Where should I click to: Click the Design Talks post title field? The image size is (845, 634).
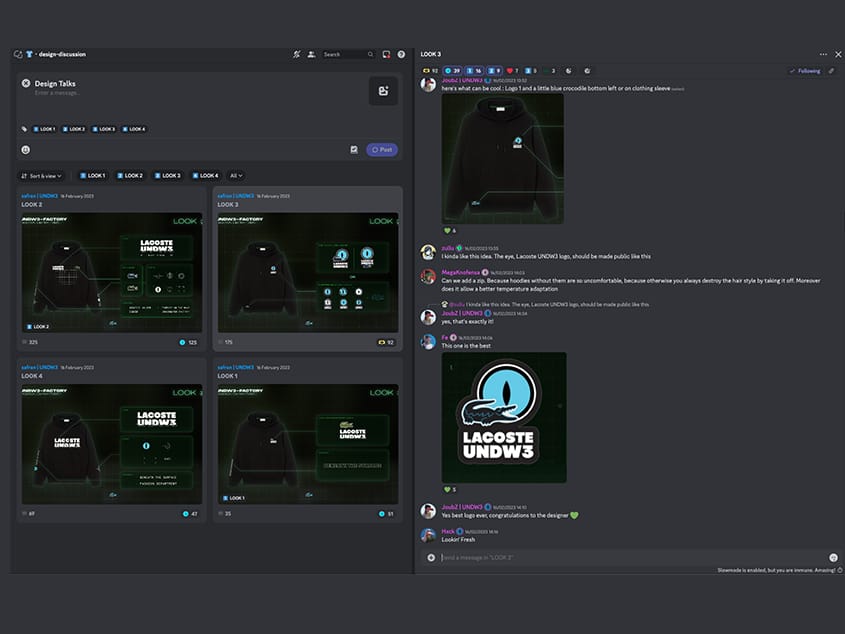[55, 83]
